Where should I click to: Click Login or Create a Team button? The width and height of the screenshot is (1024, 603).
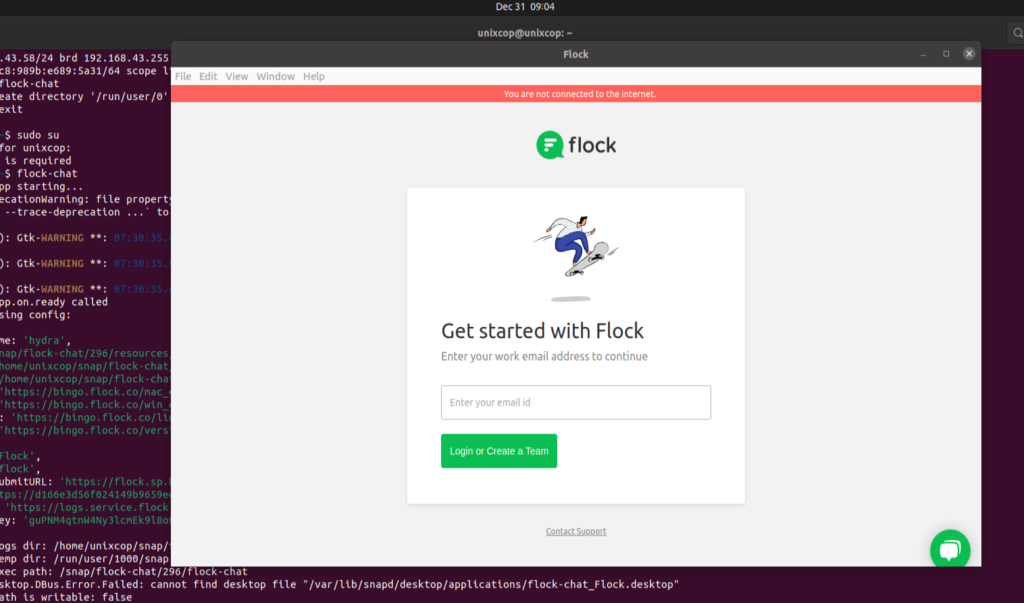coord(499,451)
